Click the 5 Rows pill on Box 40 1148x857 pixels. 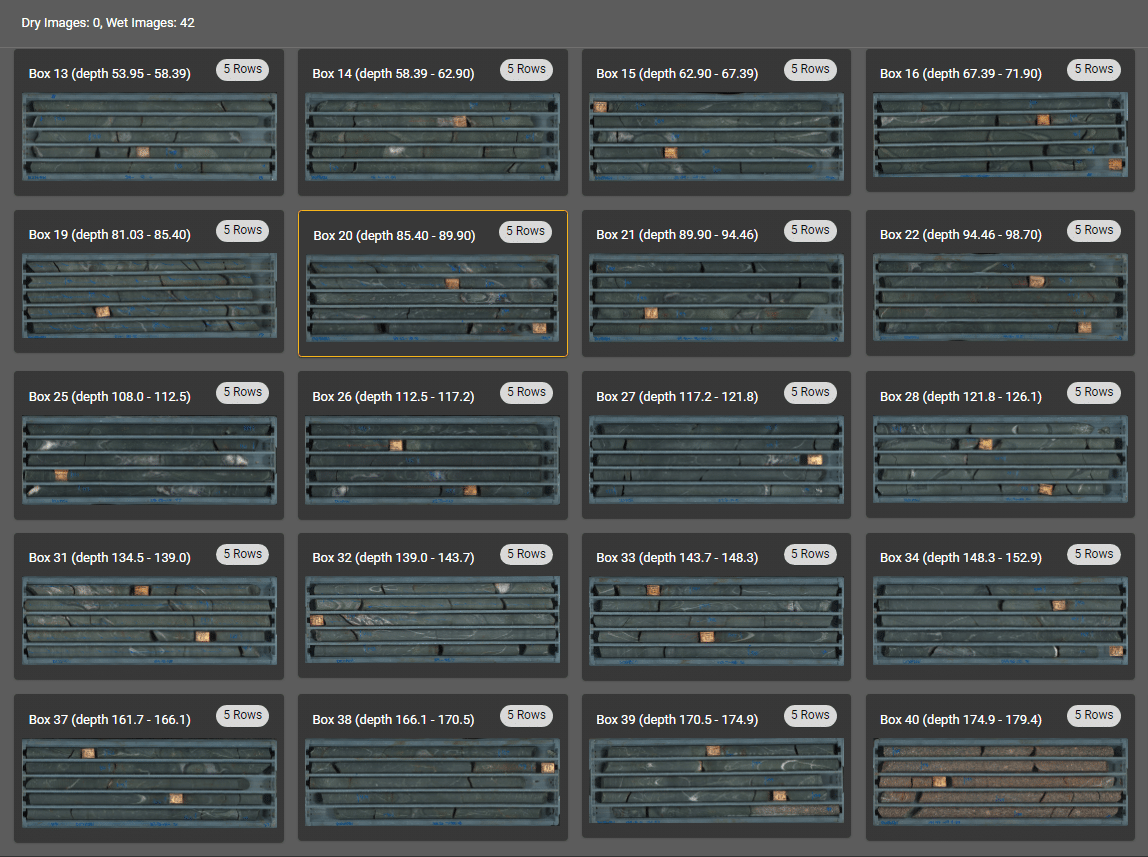pyautogui.click(x=1094, y=715)
